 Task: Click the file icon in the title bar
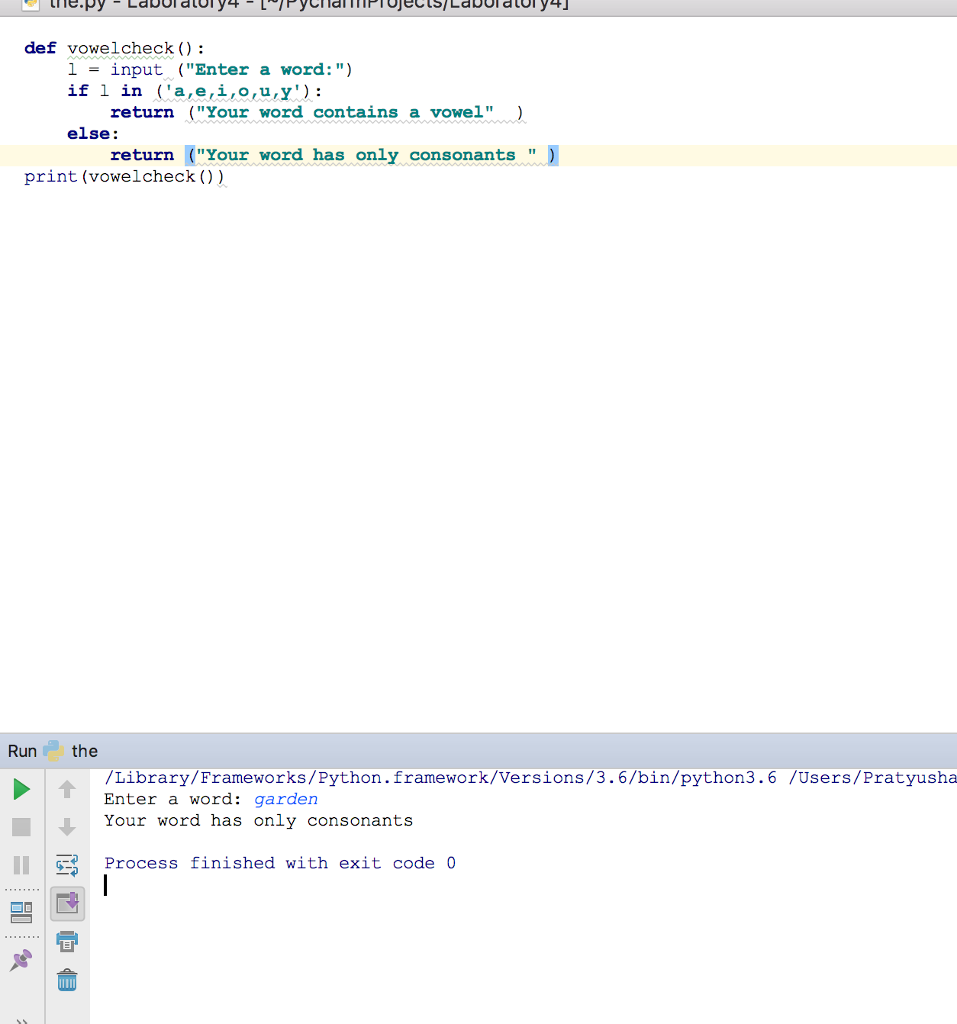point(31,4)
